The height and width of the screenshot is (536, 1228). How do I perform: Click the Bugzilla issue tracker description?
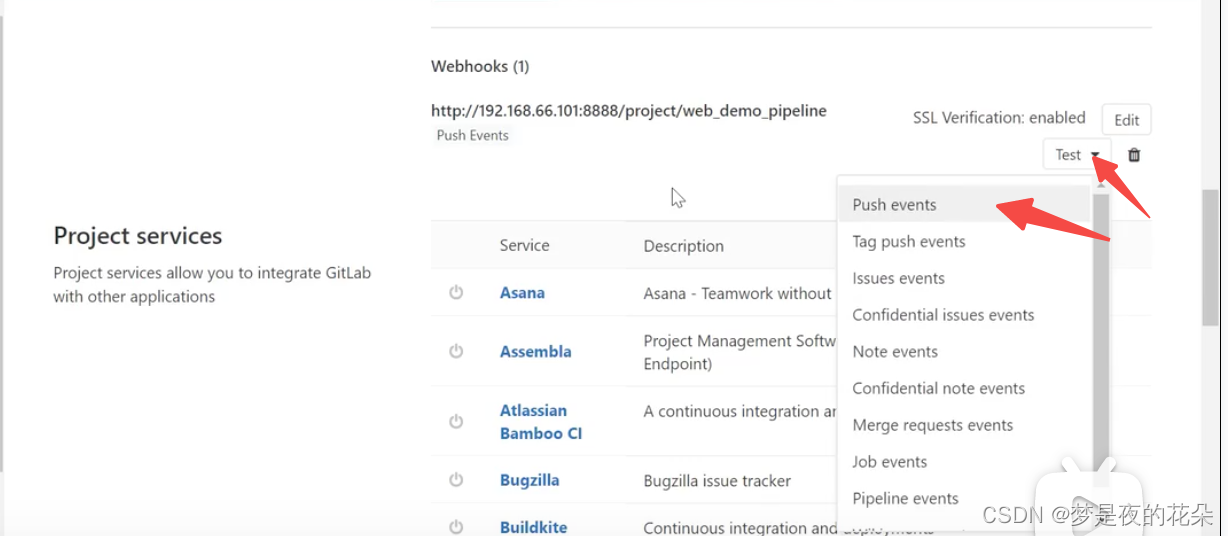(x=718, y=481)
